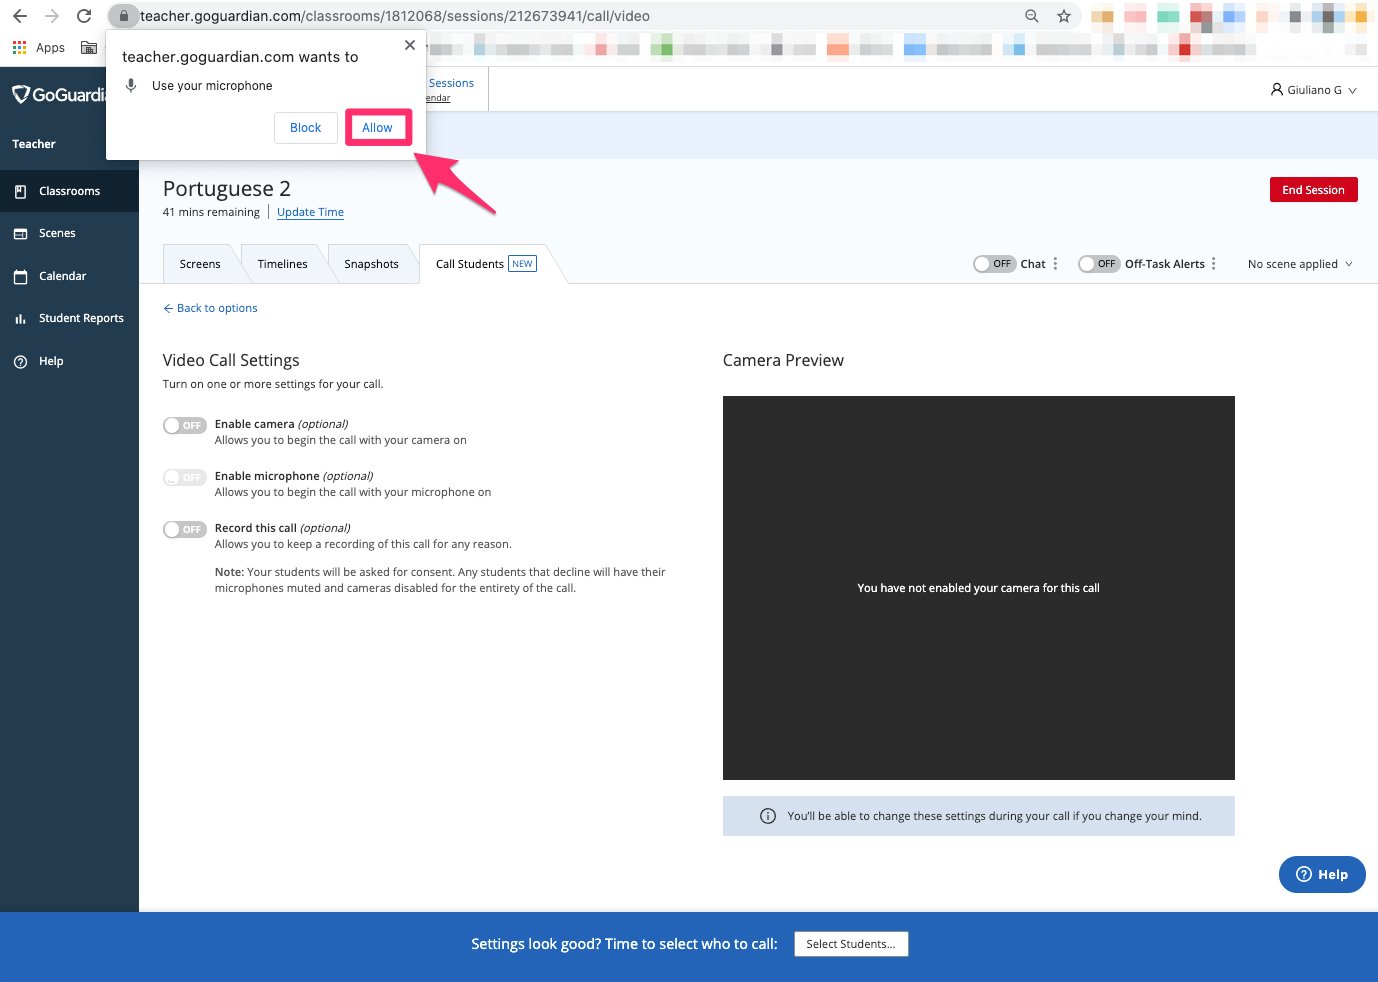Bookmark the page with the star icon
1378x982 pixels.
click(1064, 16)
